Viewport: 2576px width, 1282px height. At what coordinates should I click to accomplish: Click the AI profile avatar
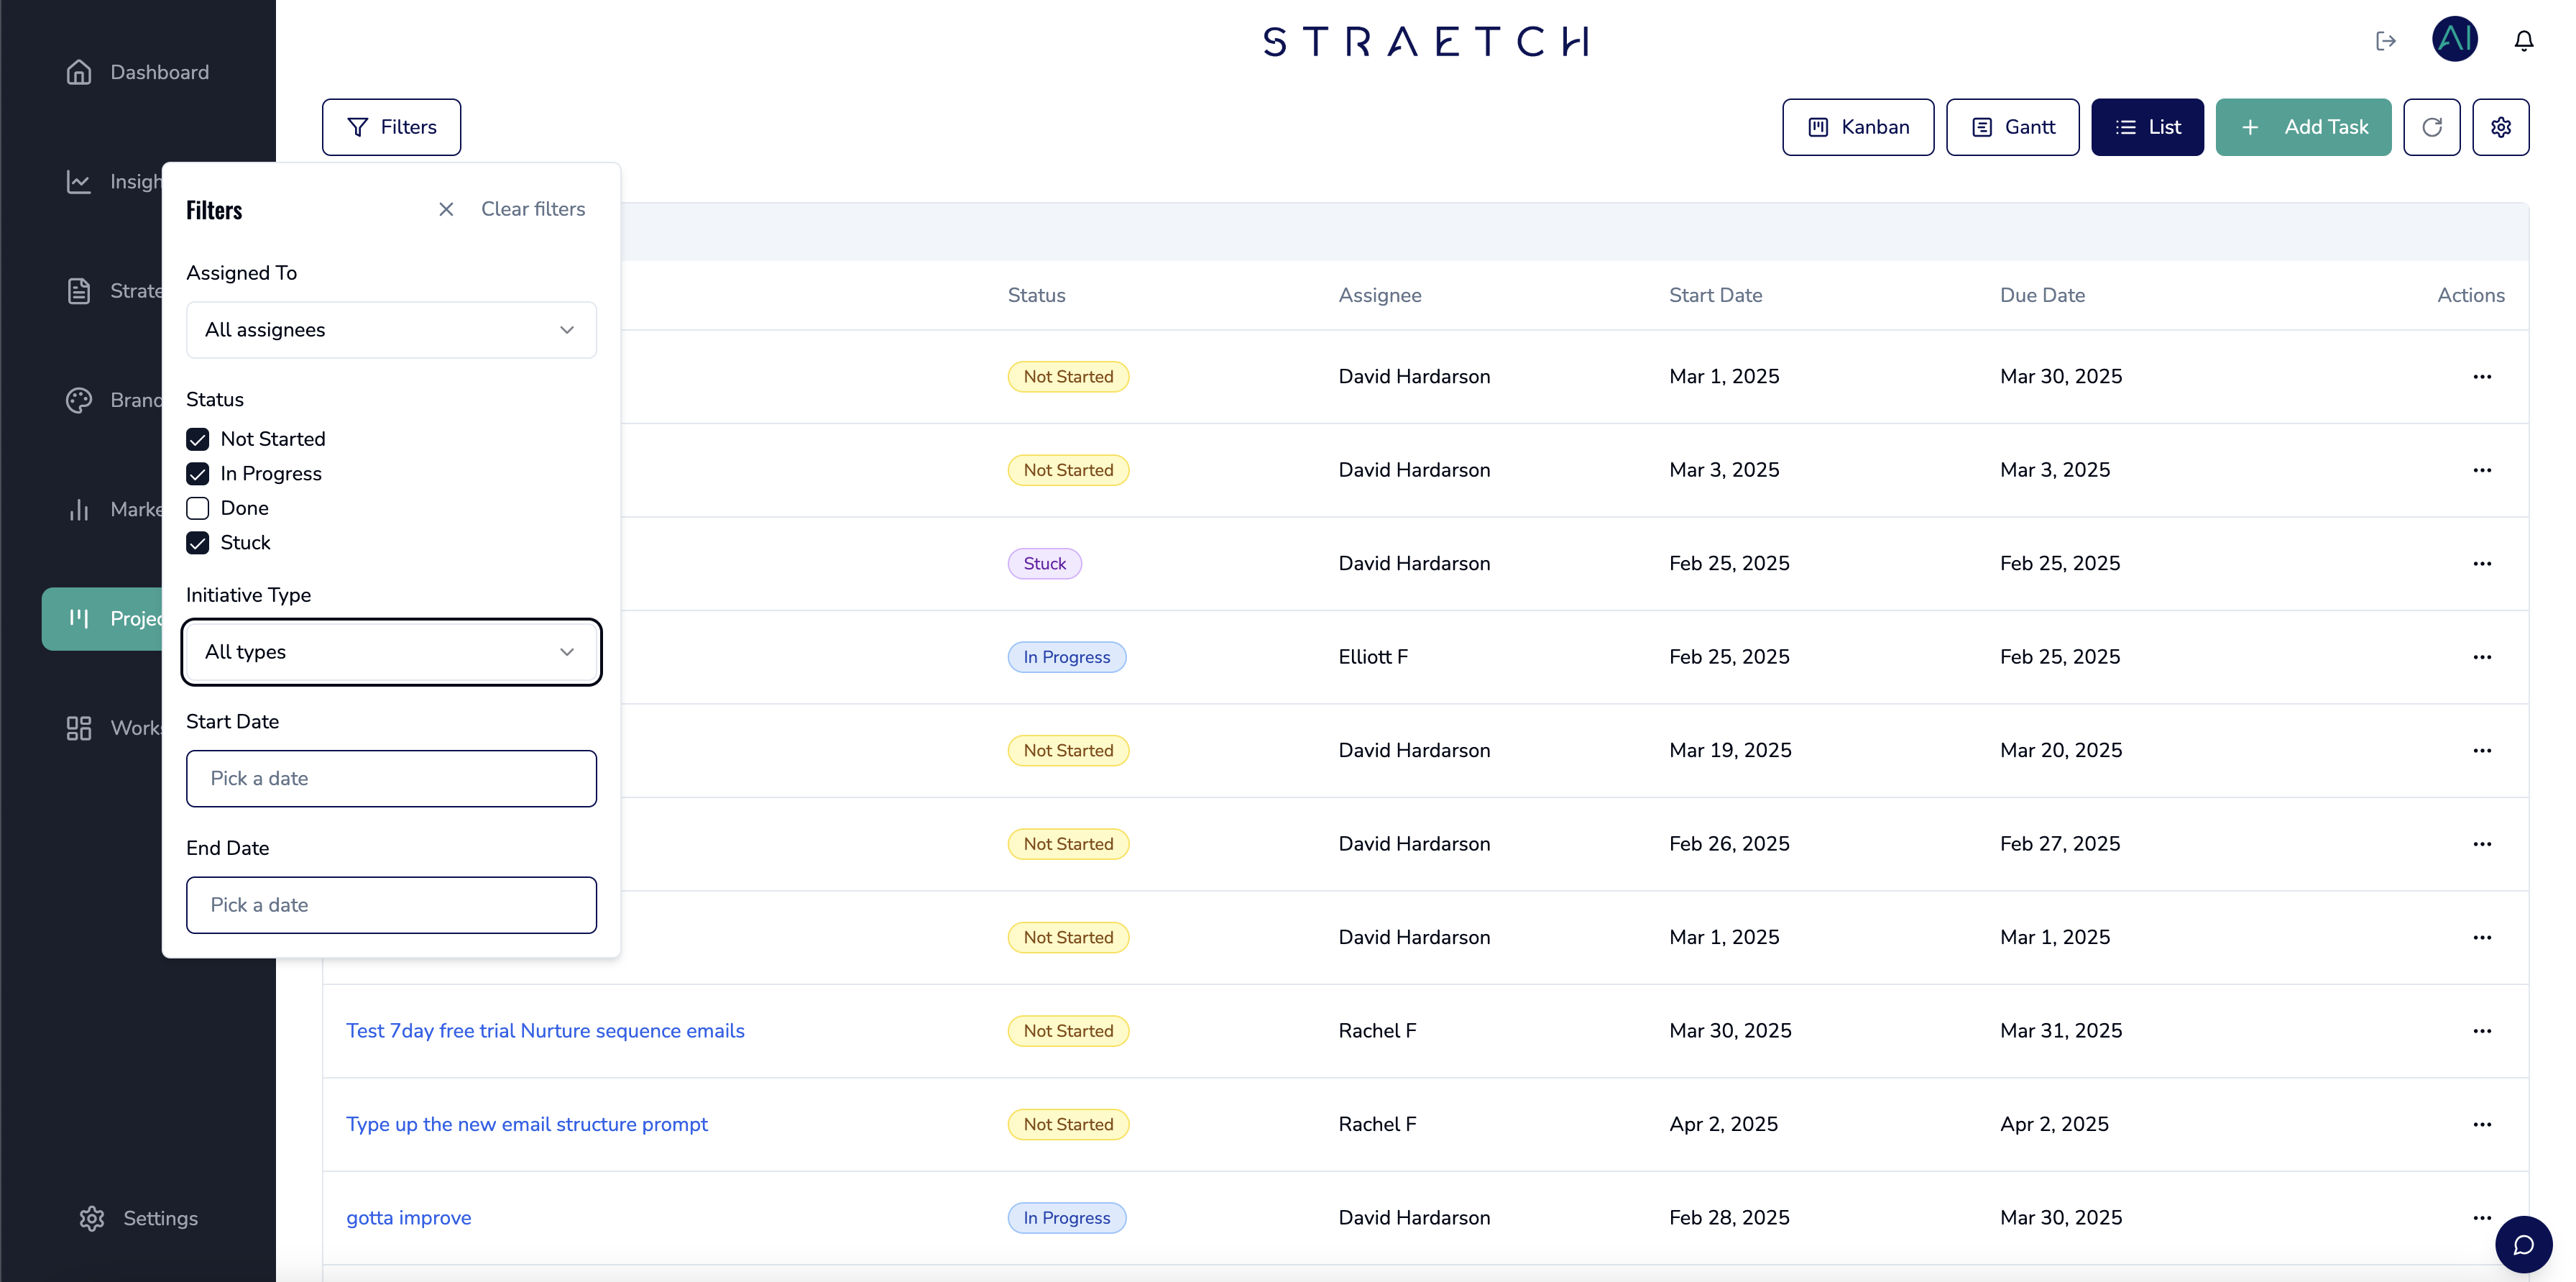click(2454, 40)
